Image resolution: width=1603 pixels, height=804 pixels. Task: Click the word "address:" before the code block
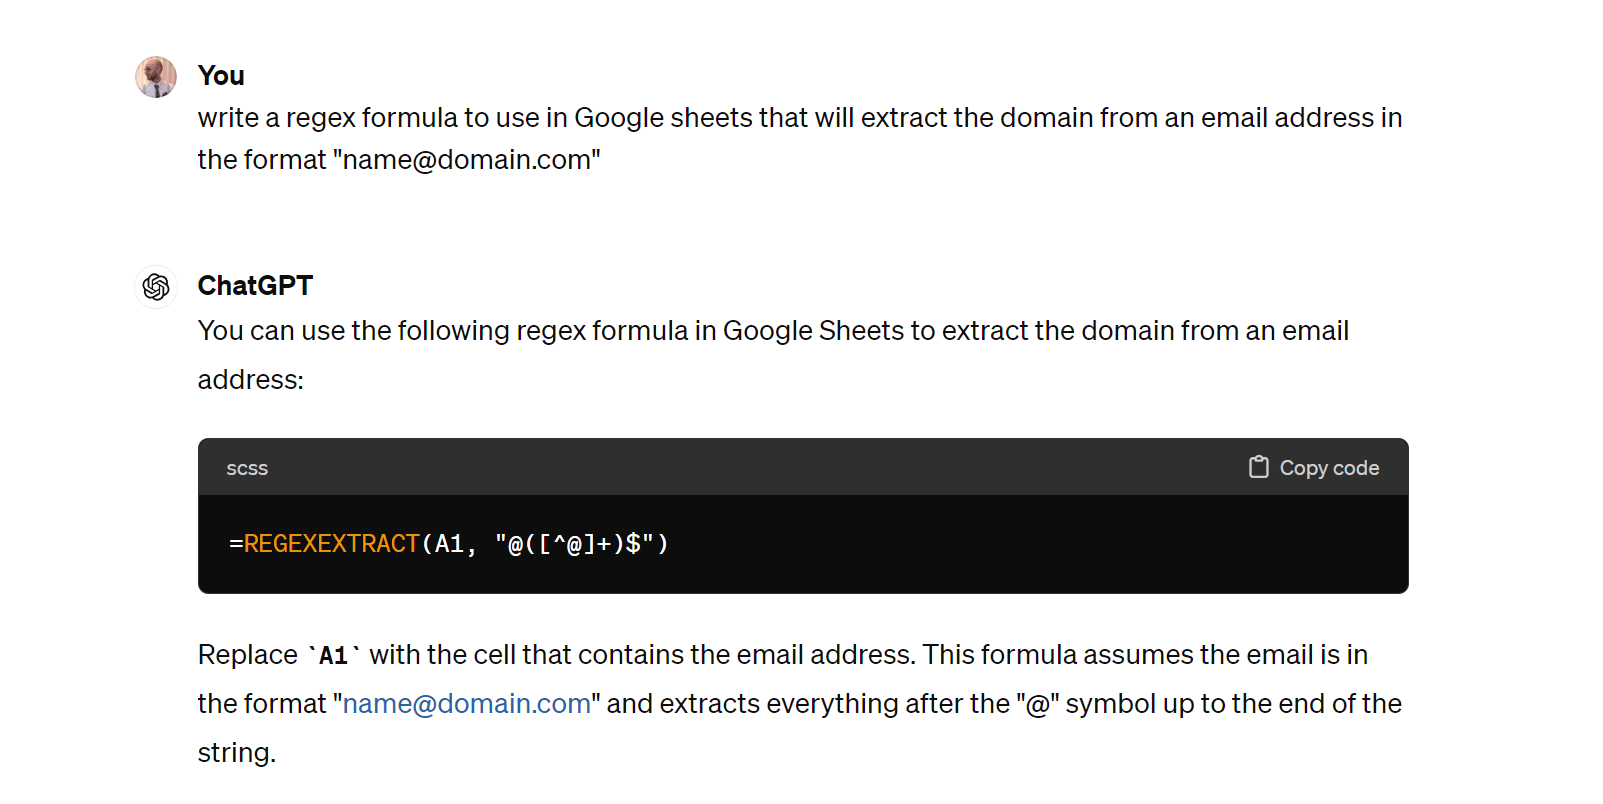click(250, 380)
